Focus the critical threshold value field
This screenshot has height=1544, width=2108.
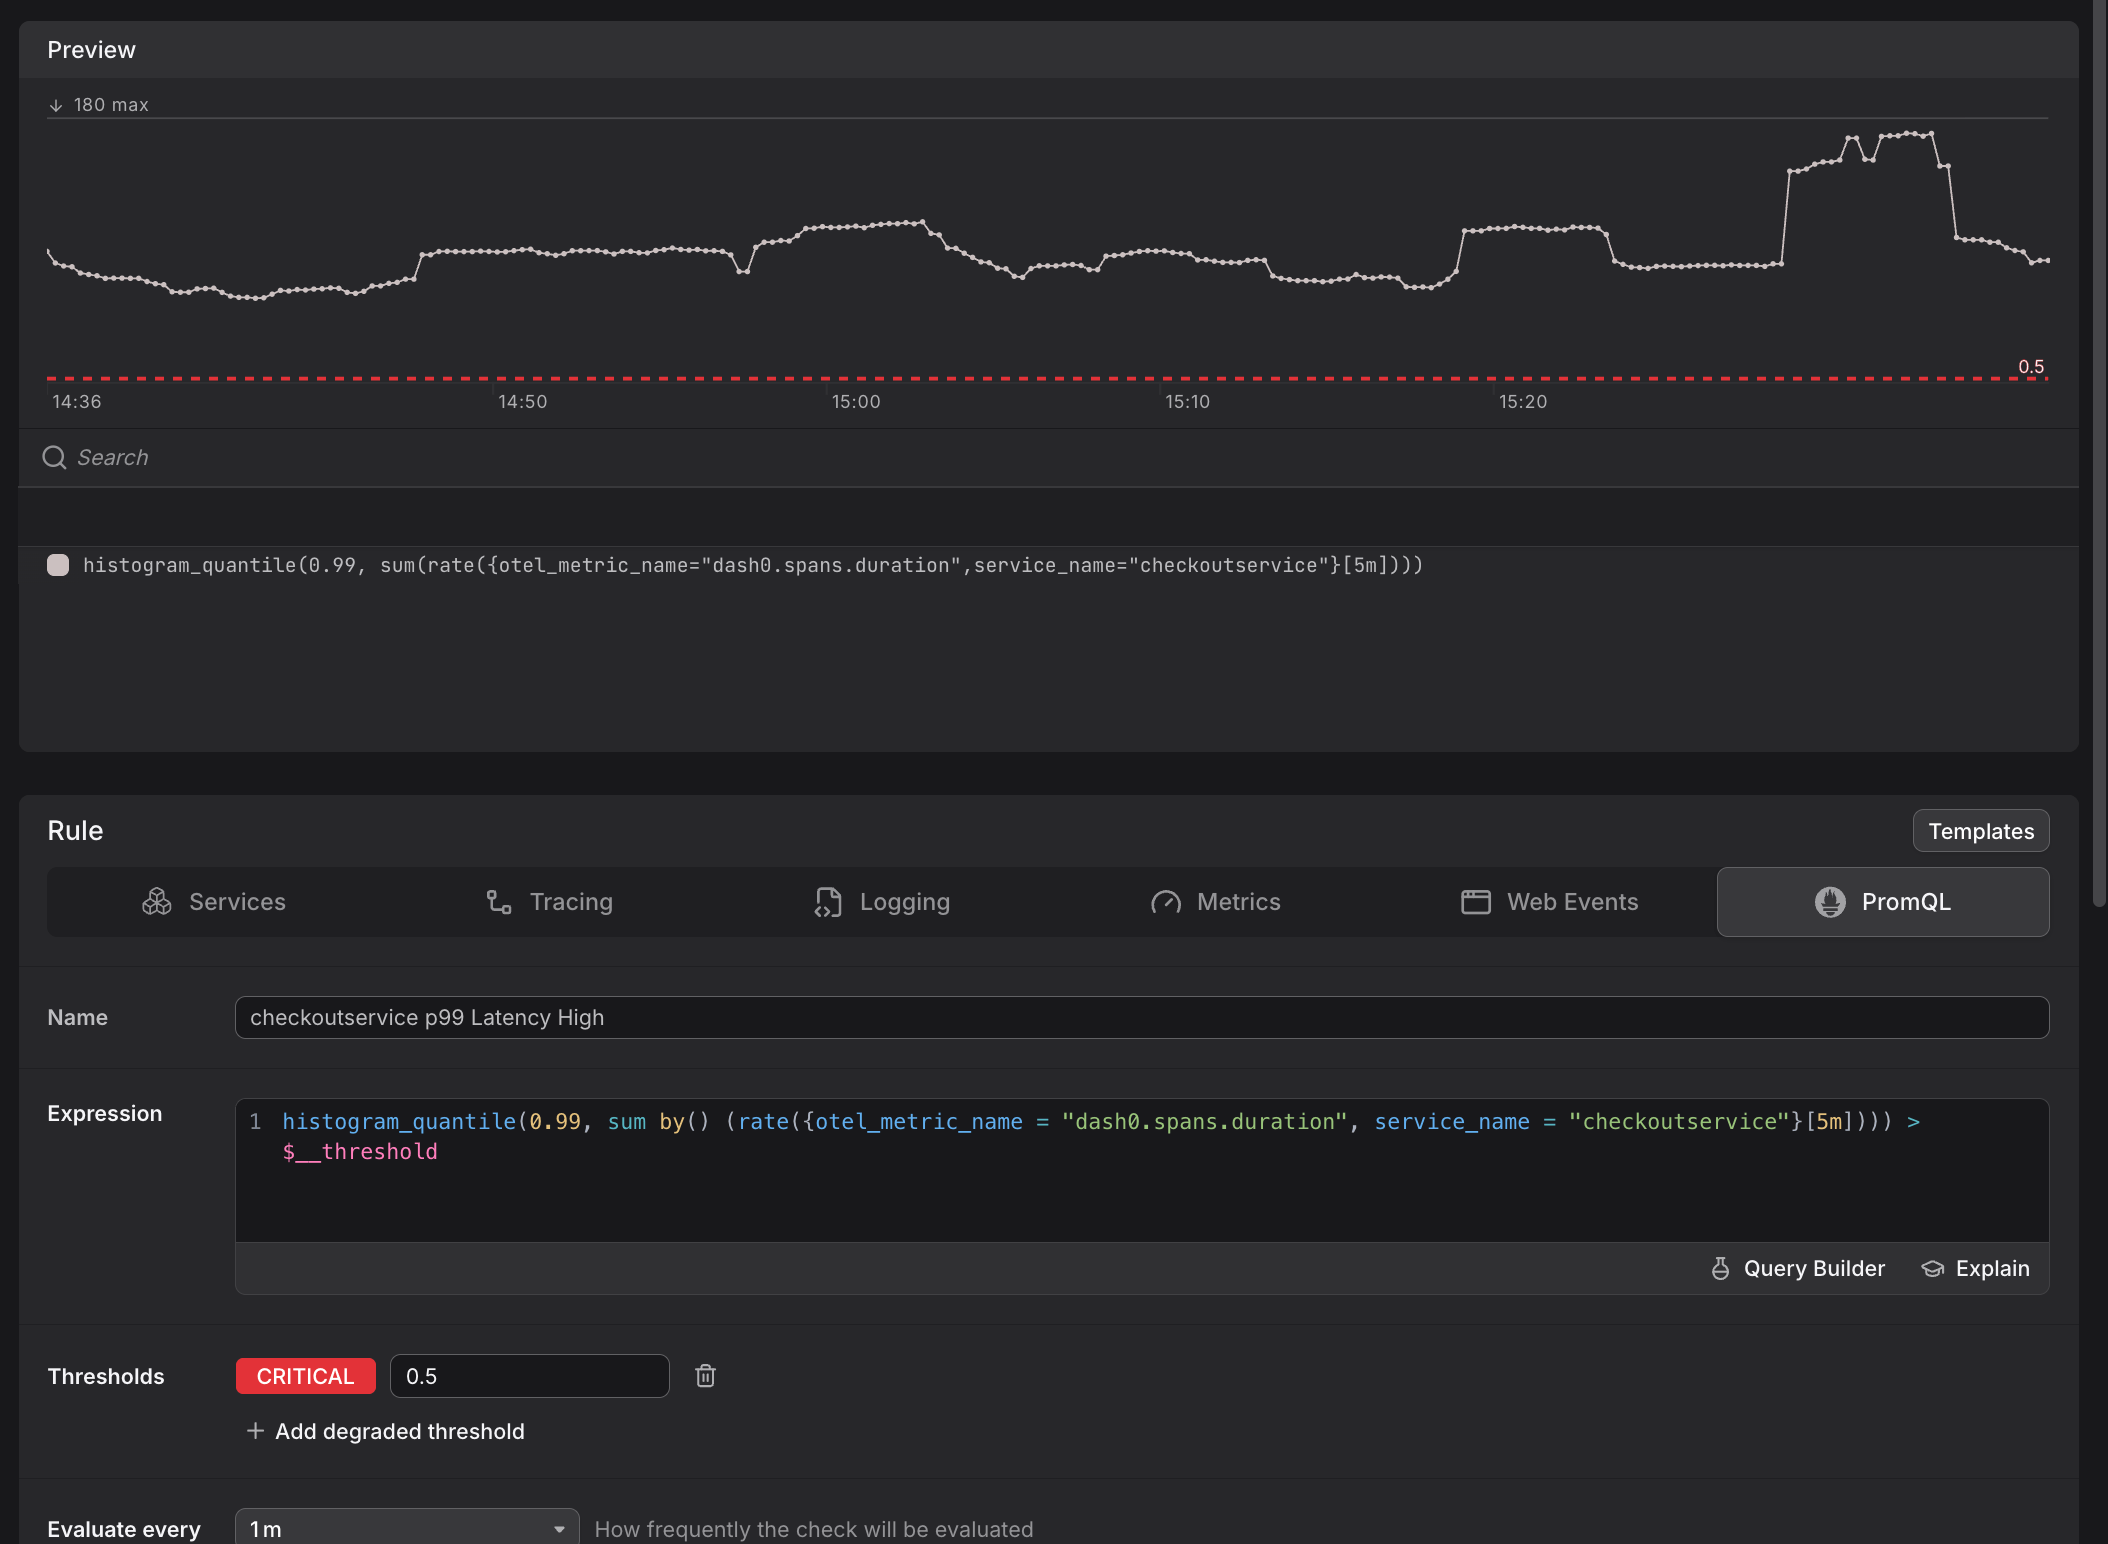click(530, 1376)
